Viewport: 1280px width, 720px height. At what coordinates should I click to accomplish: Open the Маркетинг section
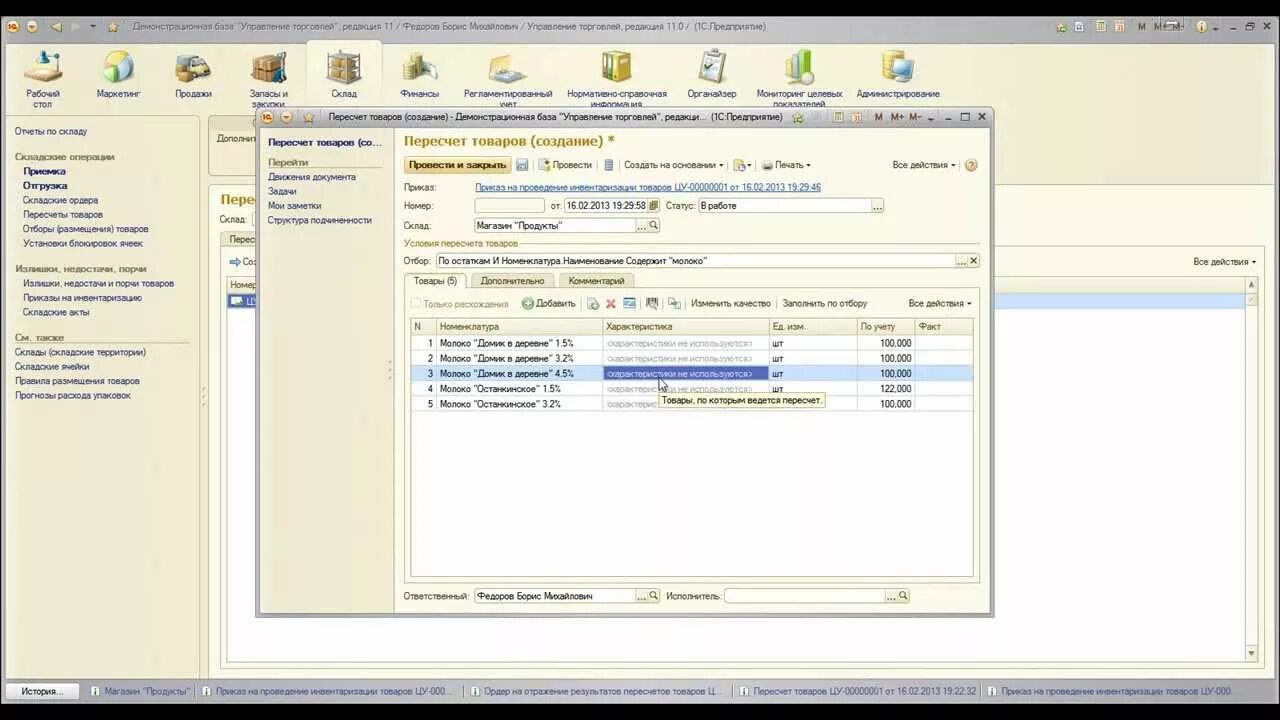tap(118, 75)
